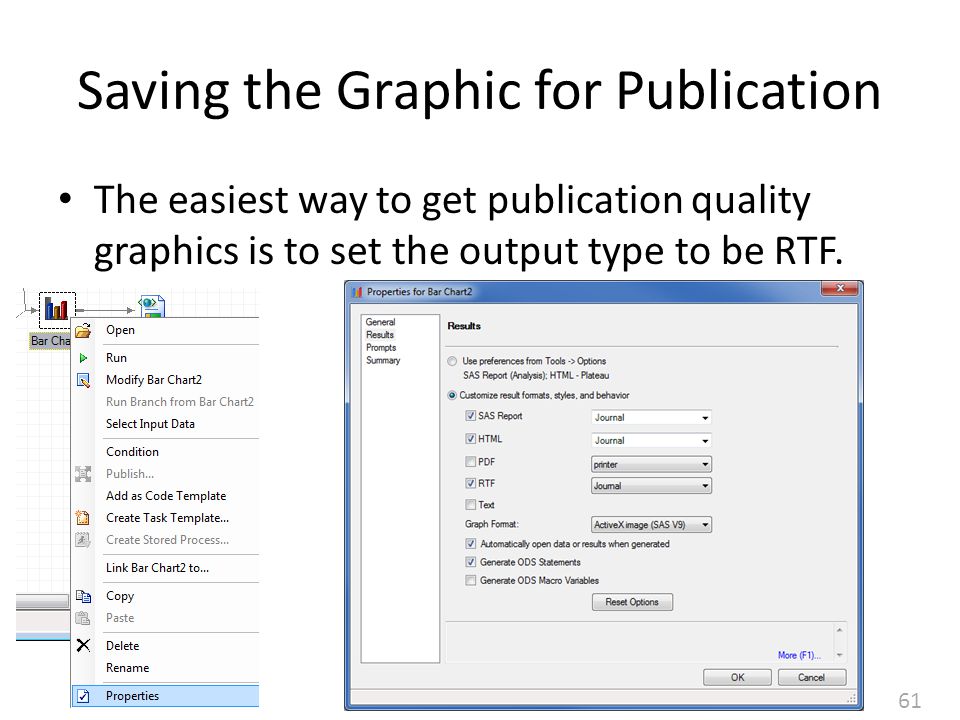Open the PDF printer style dropdown
The height and width of the screenshot is (720, 960).
tap(651, 464)
